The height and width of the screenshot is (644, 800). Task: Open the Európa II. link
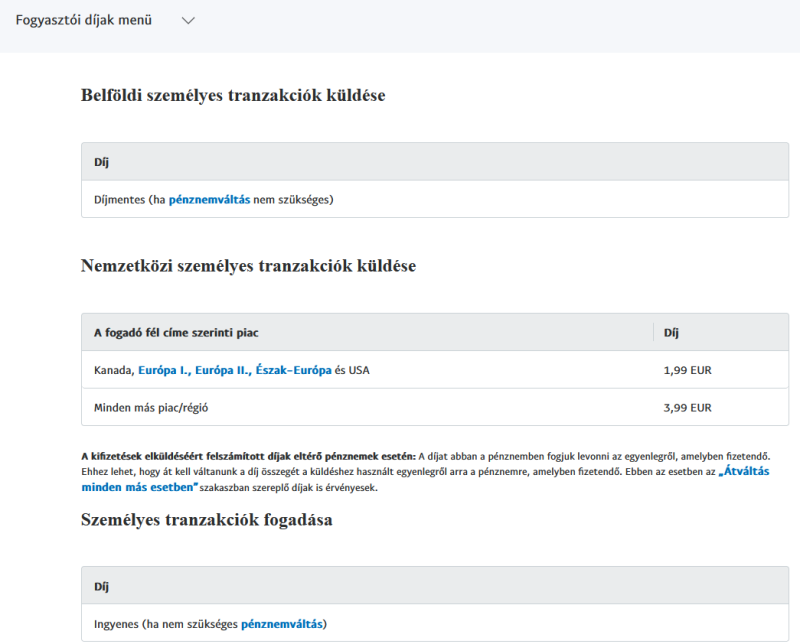pyautogui.click(x=223, y=370)
